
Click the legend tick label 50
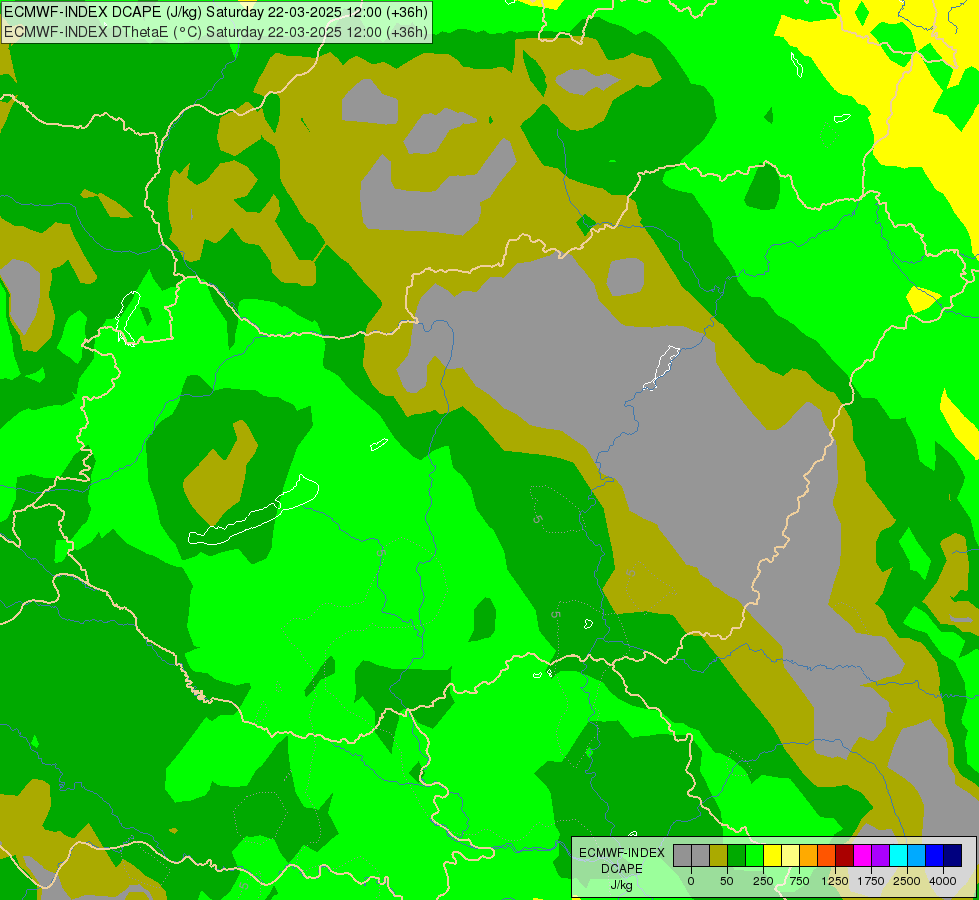tap(727, 881)
